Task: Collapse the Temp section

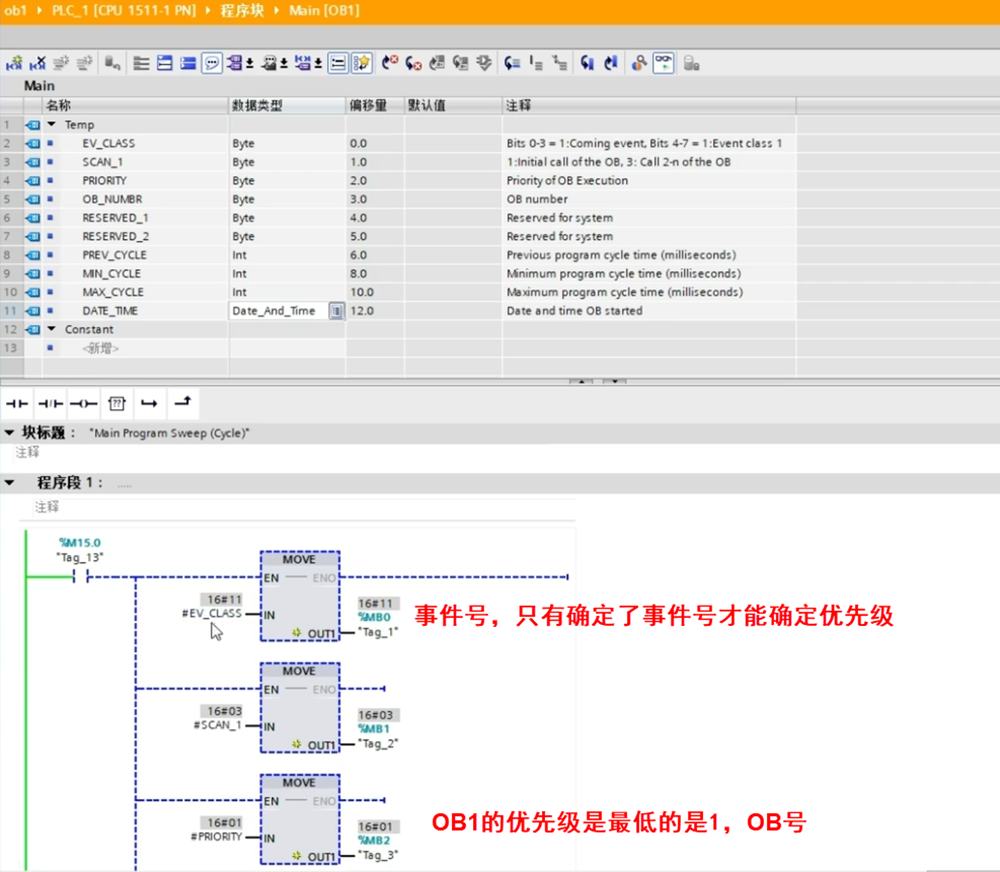Action: 52,125
